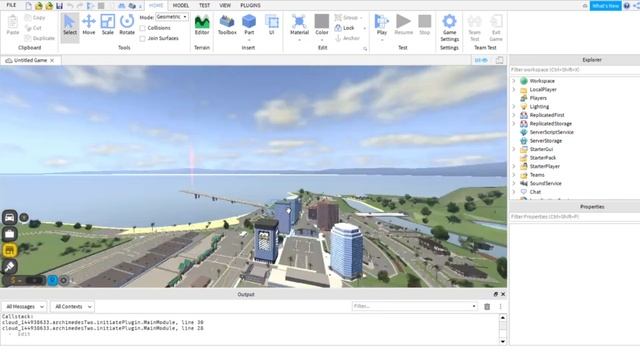Switch to the VIEW ribbon tab
Viewport: 640px width, 360px height.
coord(225,5)
